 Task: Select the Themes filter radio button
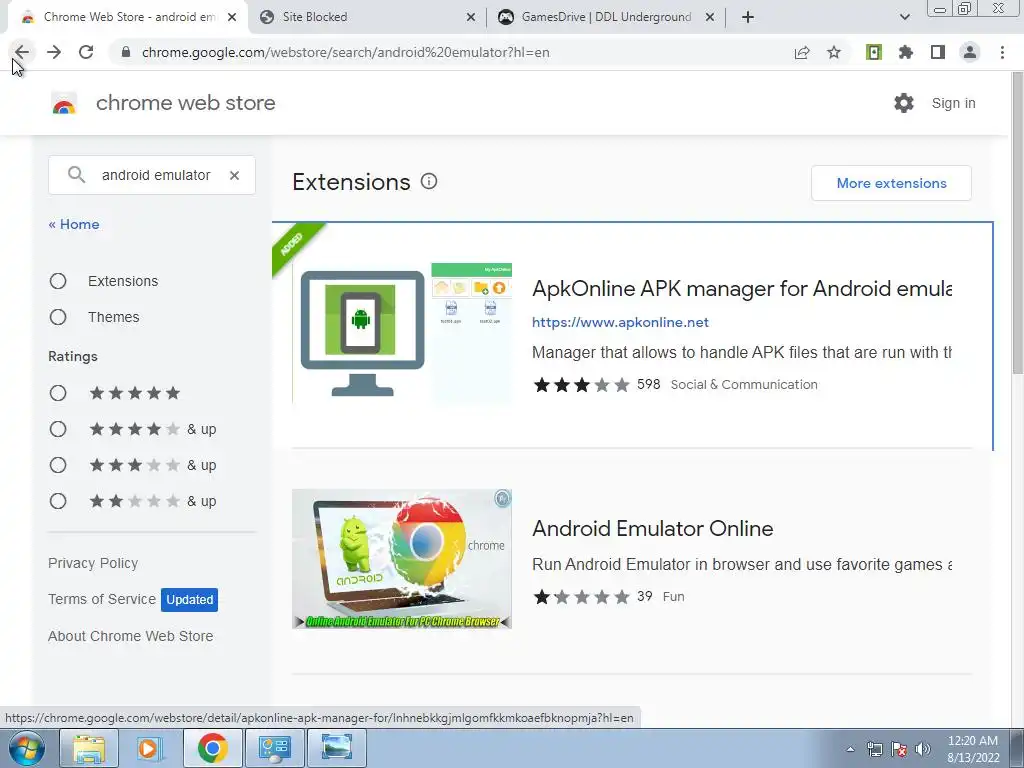tap(58, 317)
